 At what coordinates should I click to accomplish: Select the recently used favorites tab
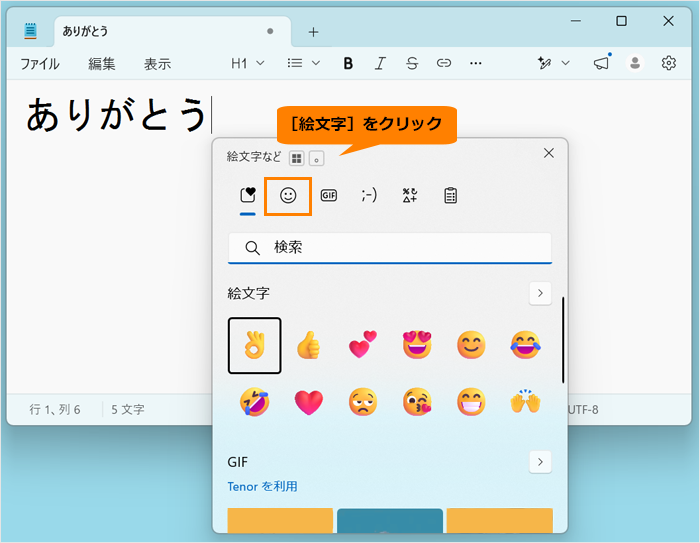(x=248, y=196)
